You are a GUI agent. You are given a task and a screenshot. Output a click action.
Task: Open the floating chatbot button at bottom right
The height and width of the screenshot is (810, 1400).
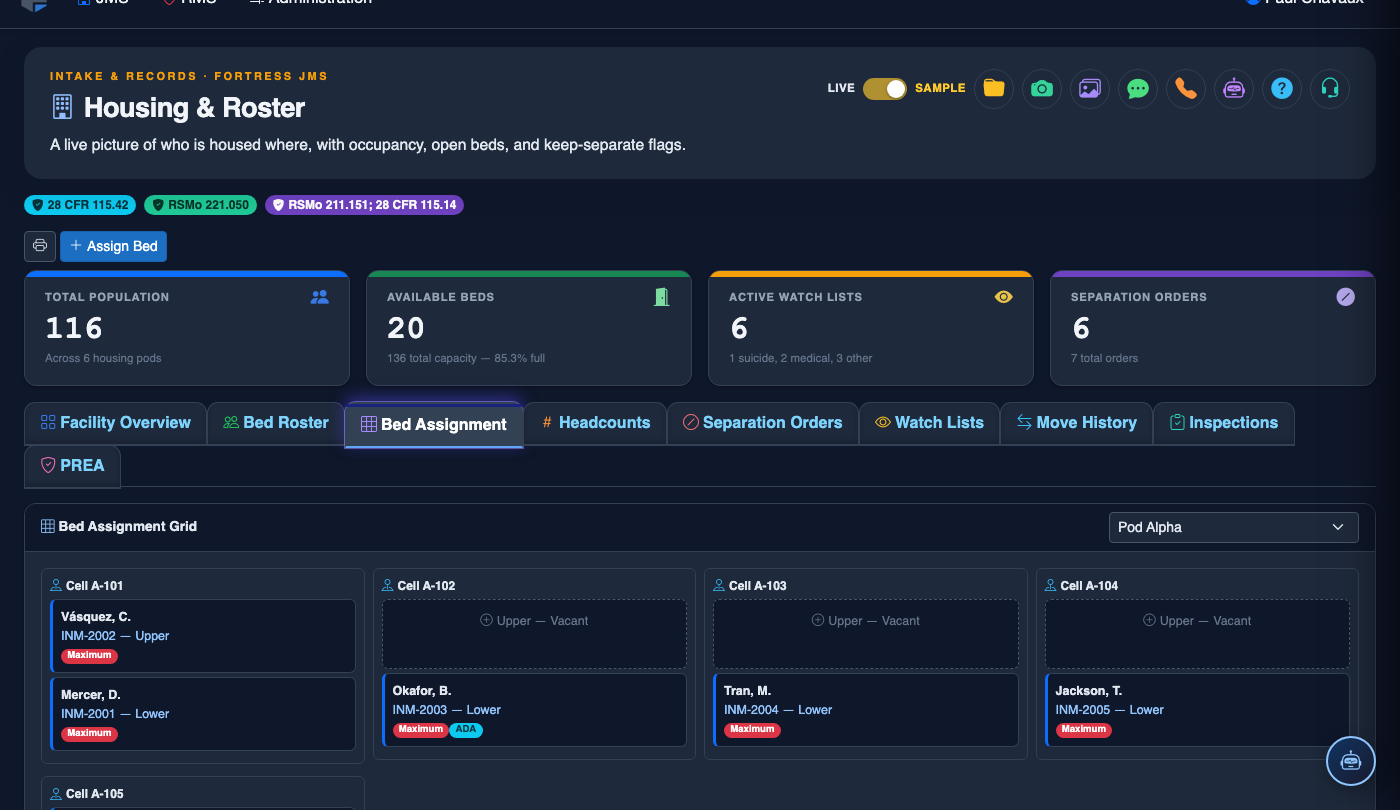(1351, 761)
